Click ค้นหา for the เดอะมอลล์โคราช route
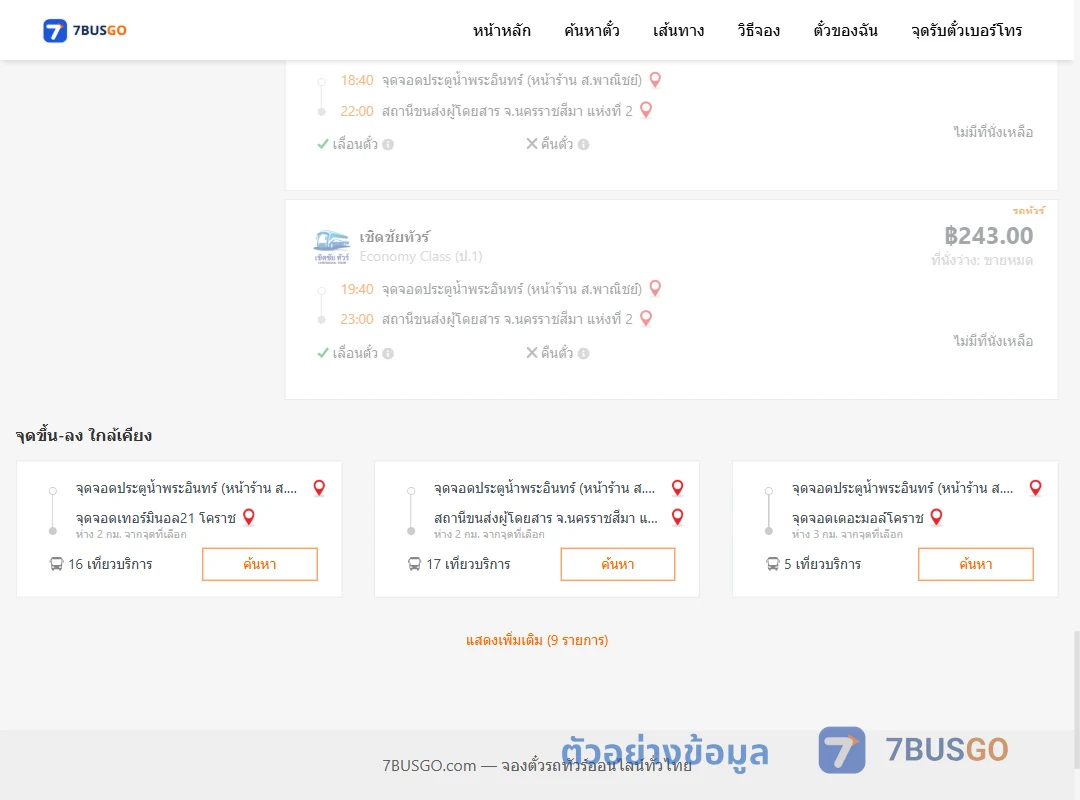The image size is (1080, 800). coord(976,564)
